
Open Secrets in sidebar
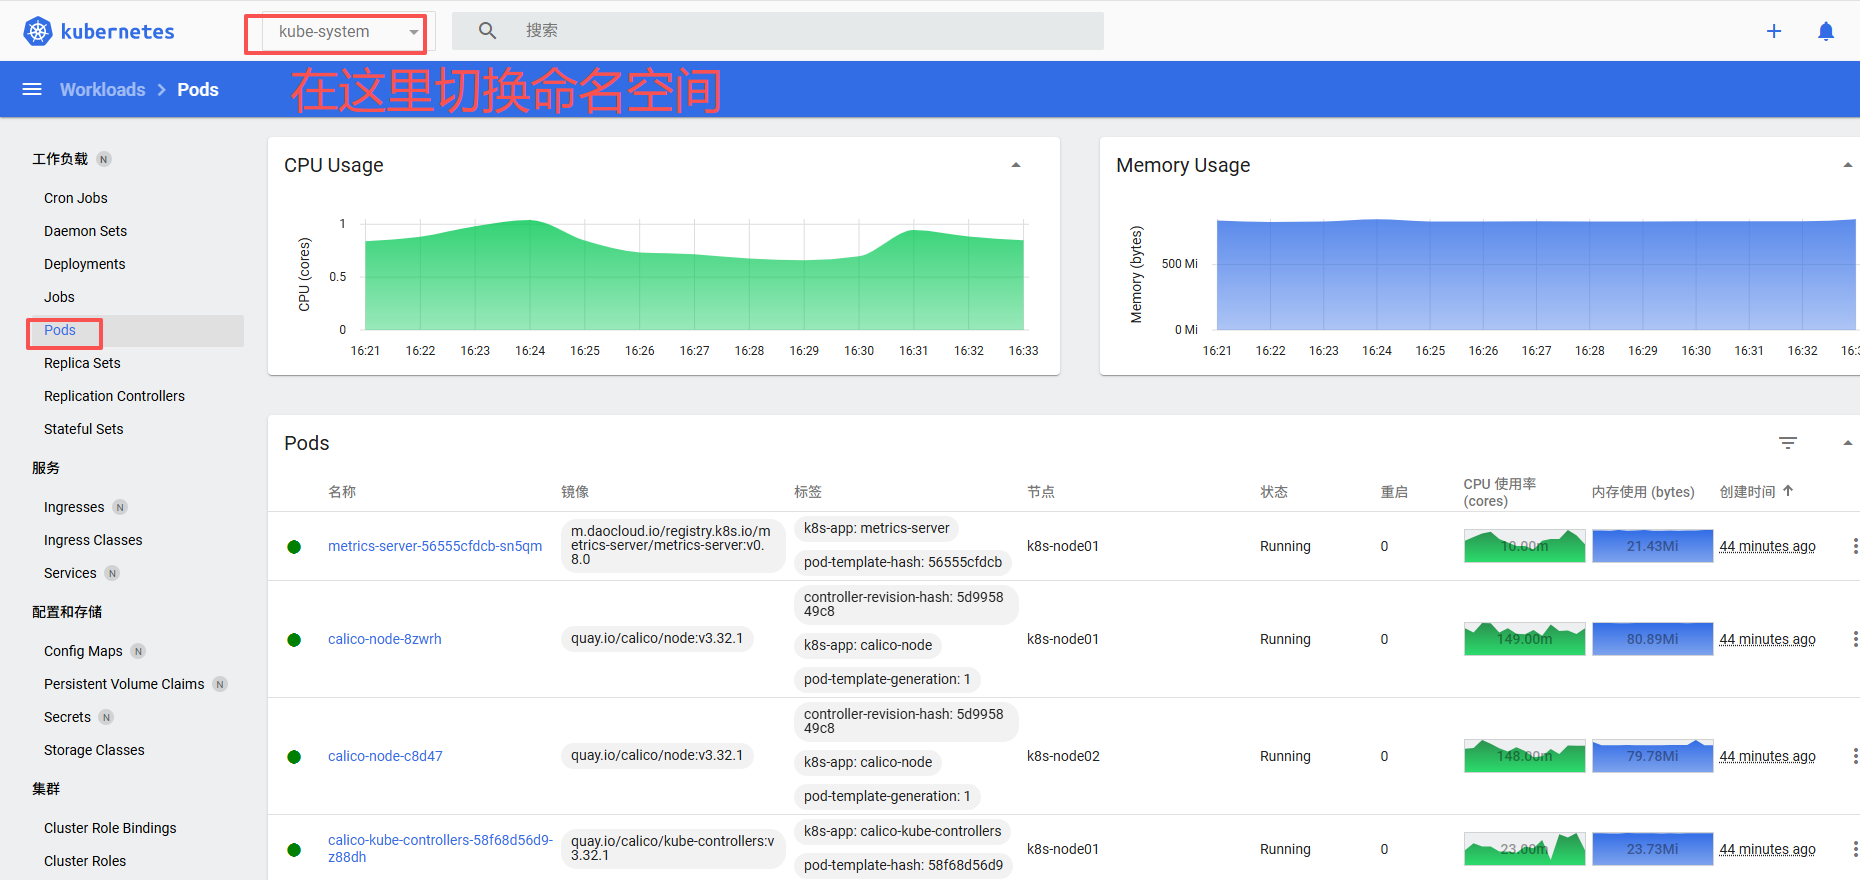[67, 717]
